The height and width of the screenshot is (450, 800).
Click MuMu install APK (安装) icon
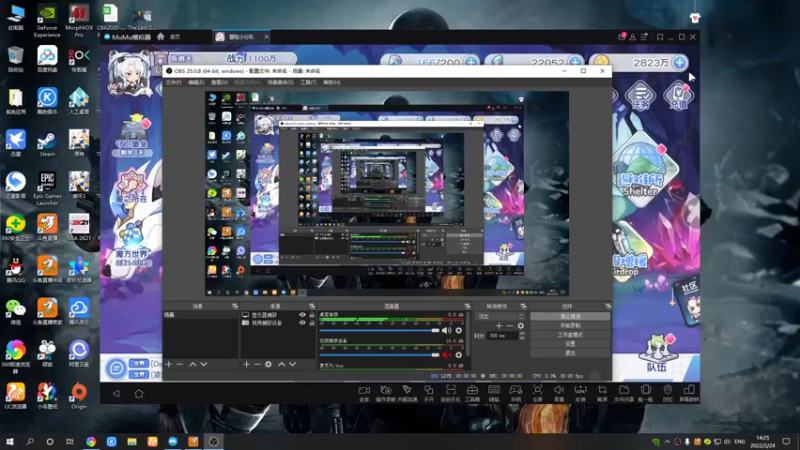point(581,393)
